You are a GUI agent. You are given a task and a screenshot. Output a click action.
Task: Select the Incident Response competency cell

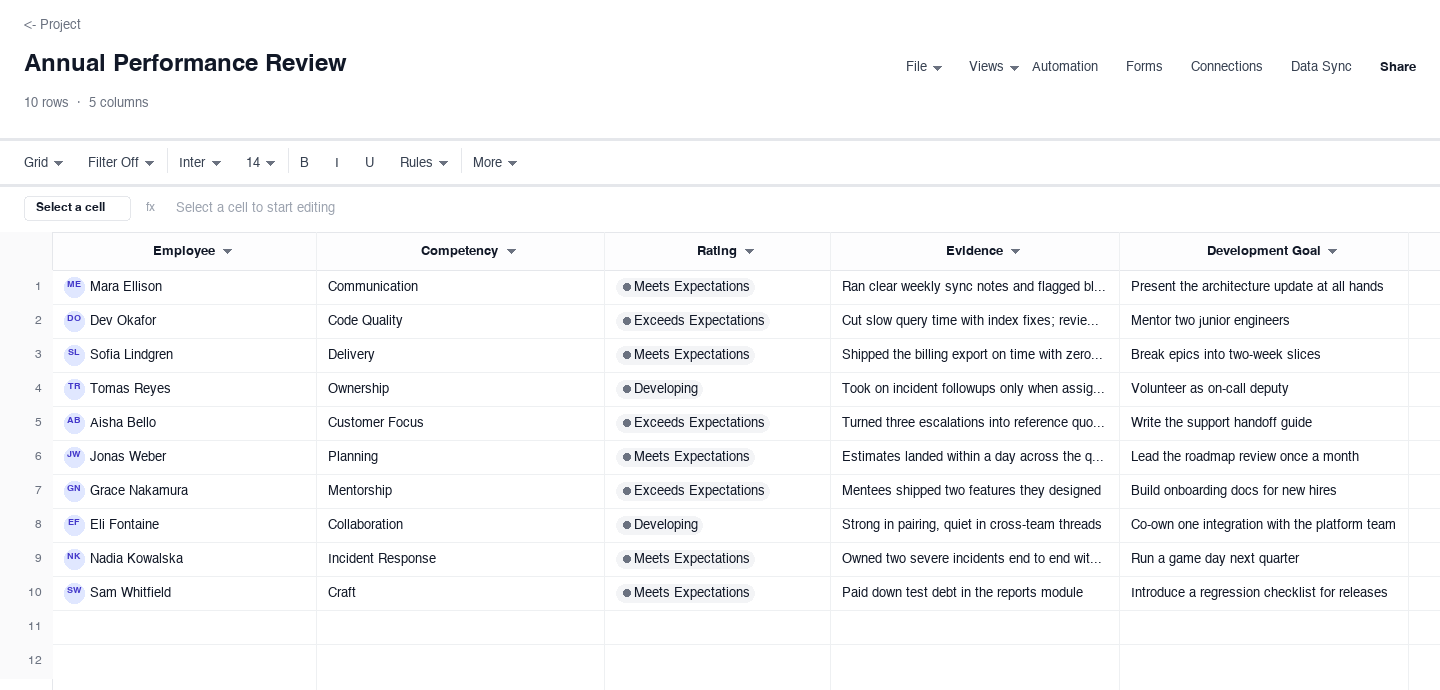pyautogui.click(x=460, y=559)
